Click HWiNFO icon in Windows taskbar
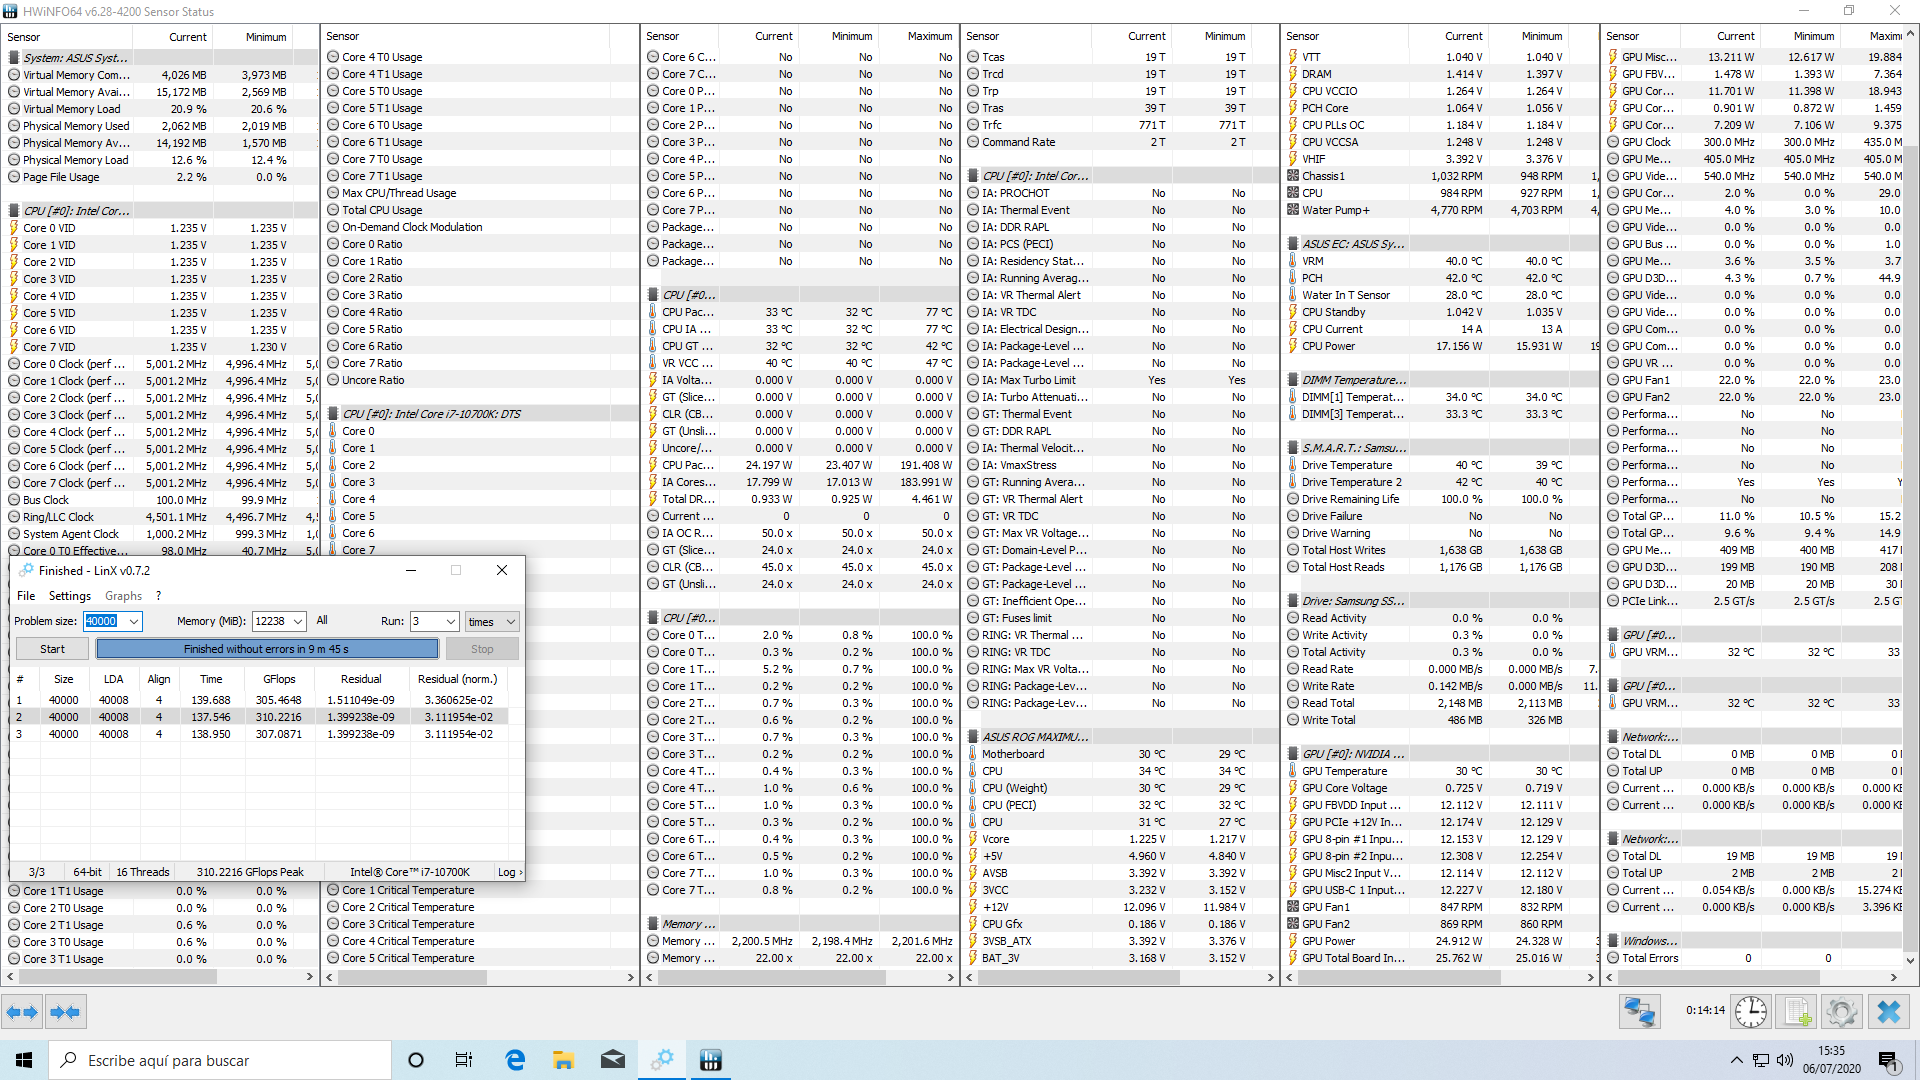This screenshot has width=1920, height=1080. (x=711, y=1060)
